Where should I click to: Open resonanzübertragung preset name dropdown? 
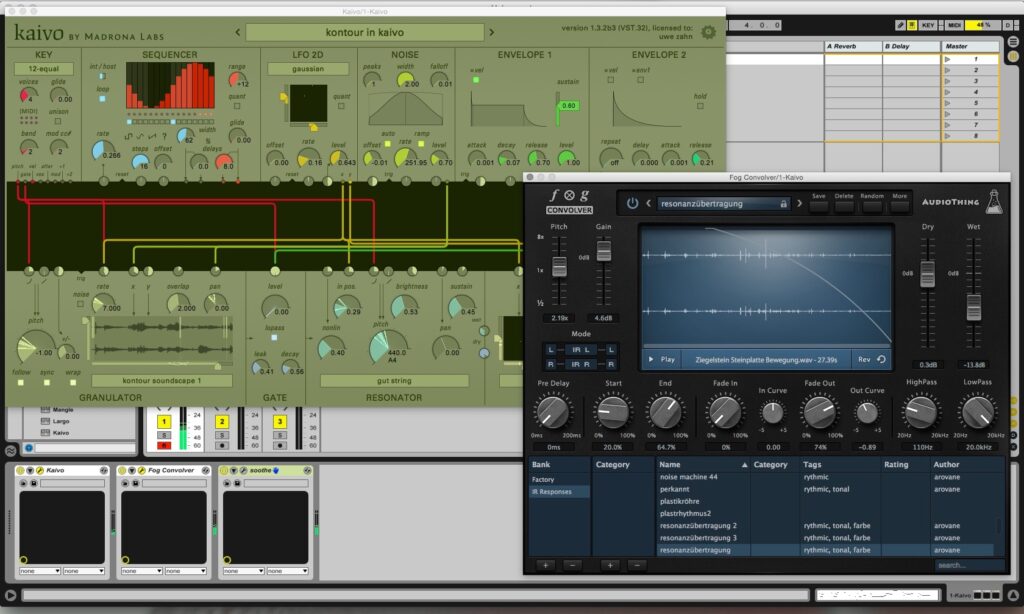pyautogui.click(x=724, y=203)
